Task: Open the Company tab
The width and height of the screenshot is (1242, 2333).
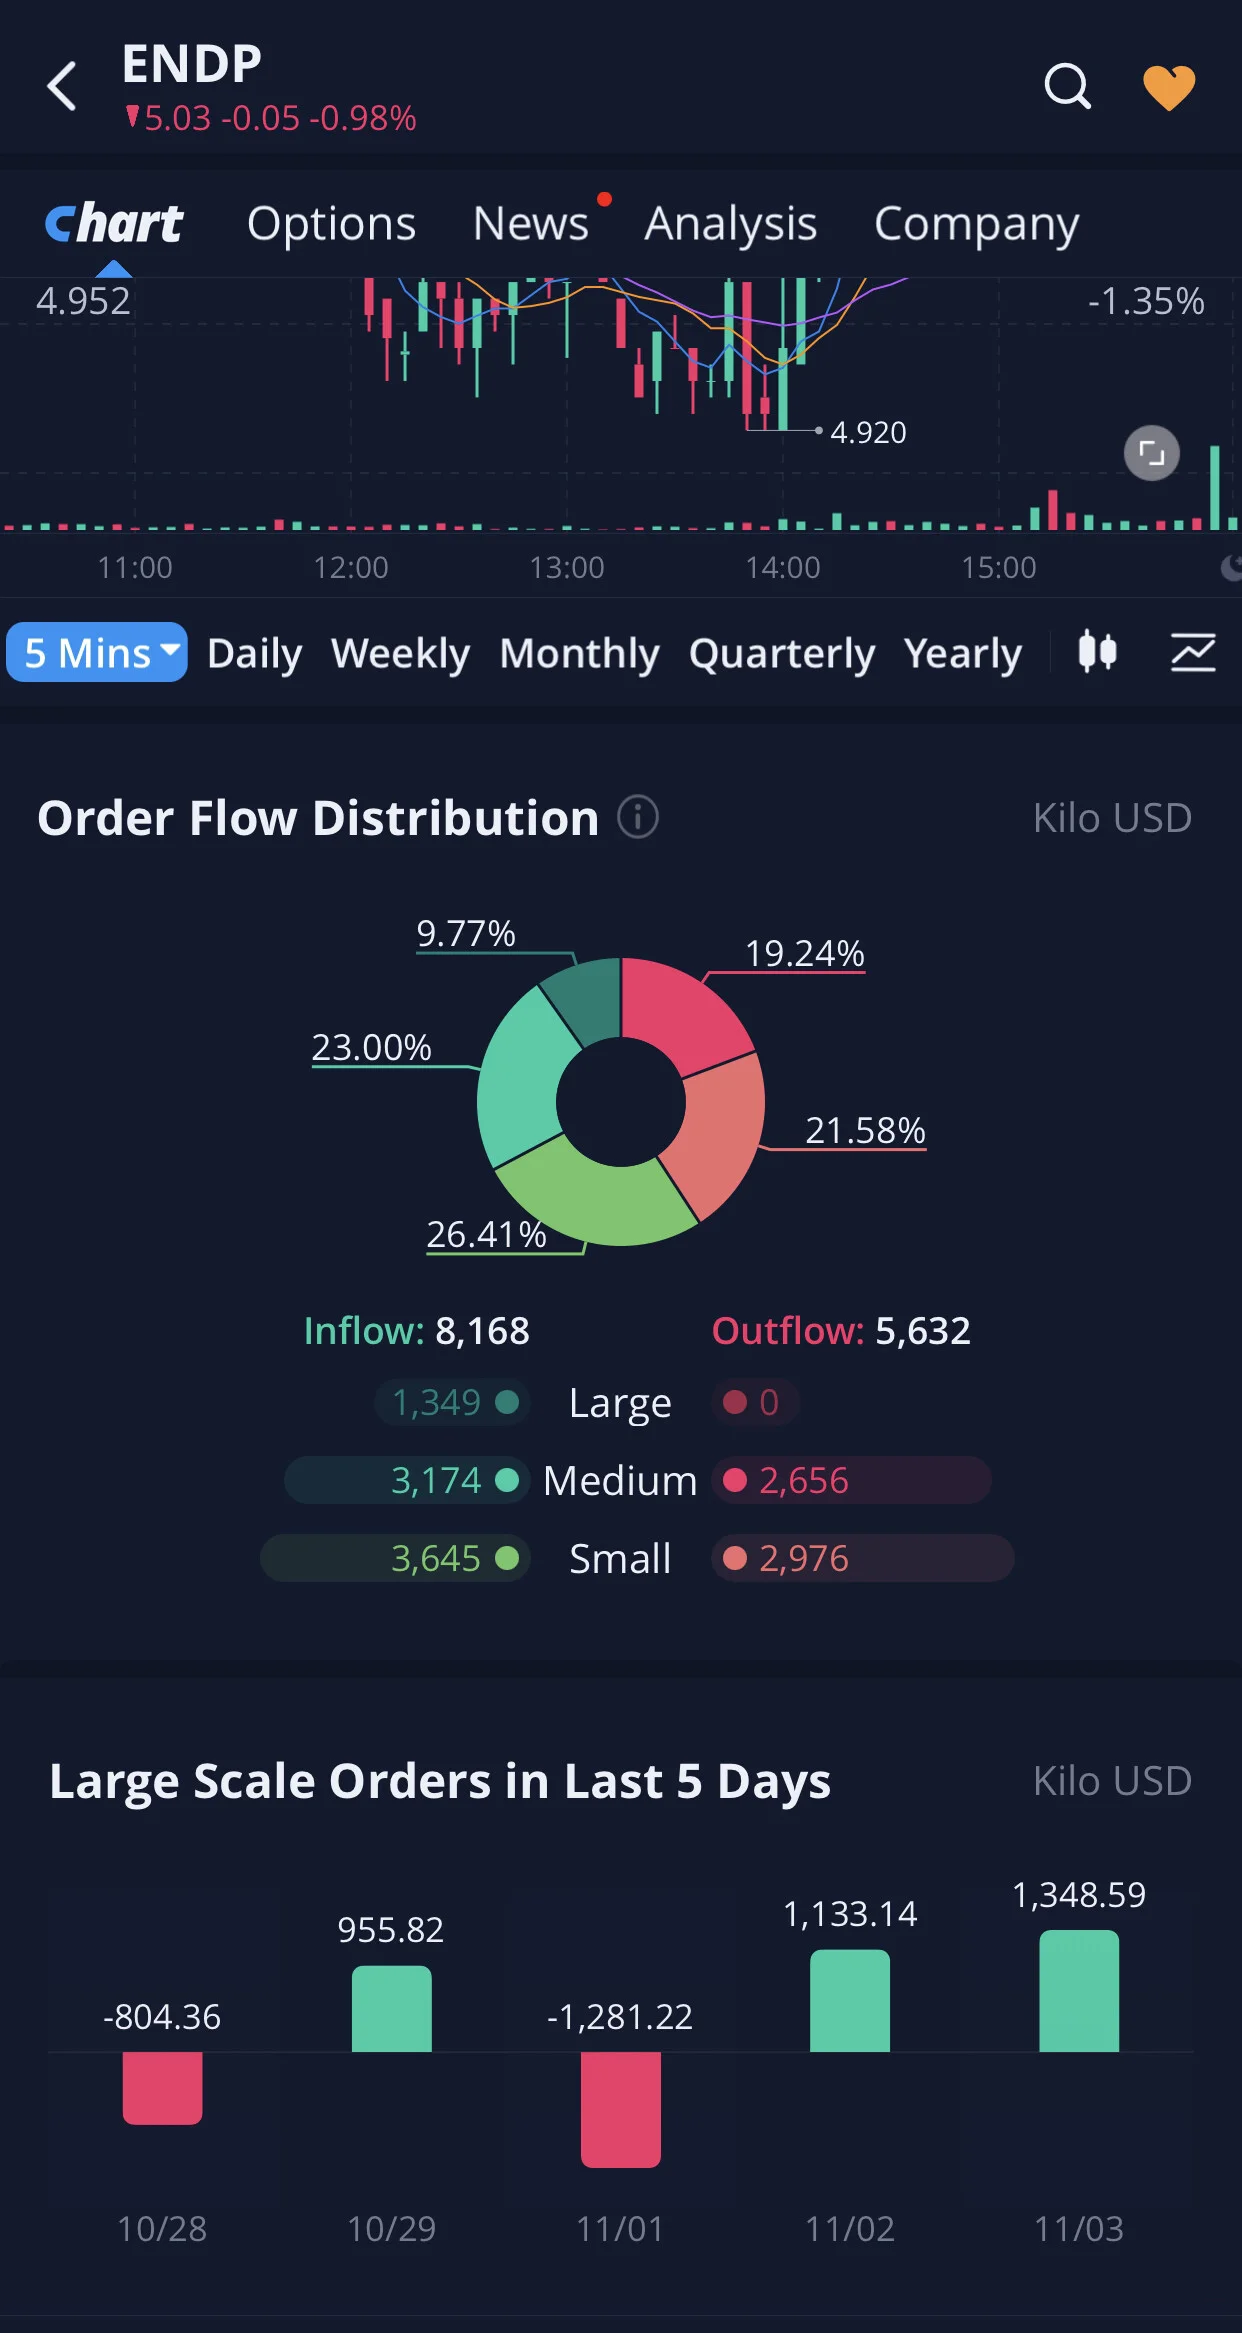Action: click(976, 224)
